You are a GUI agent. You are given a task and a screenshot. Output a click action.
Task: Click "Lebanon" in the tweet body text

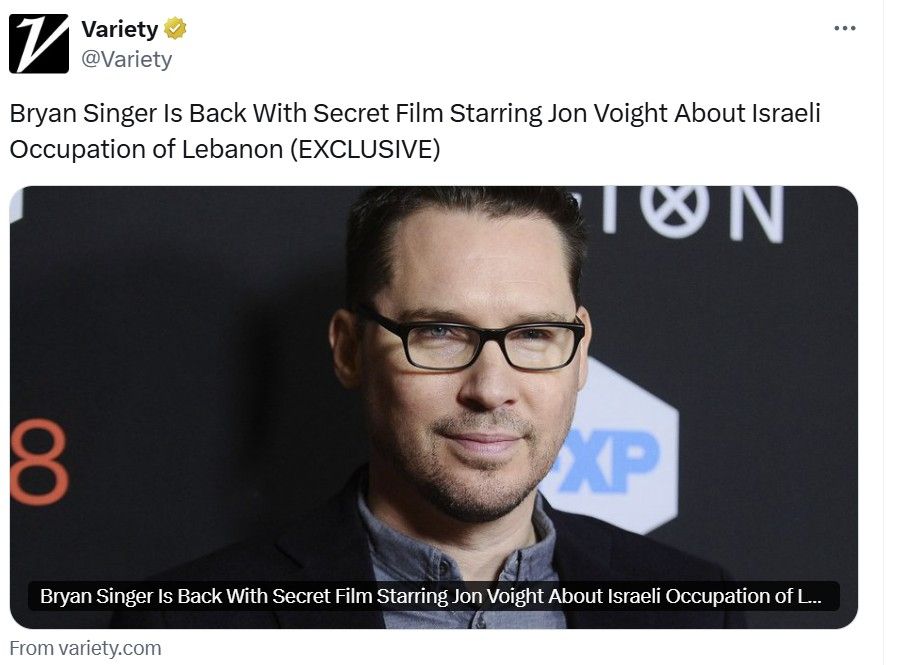pyautogui.click(x=233, y=149)
